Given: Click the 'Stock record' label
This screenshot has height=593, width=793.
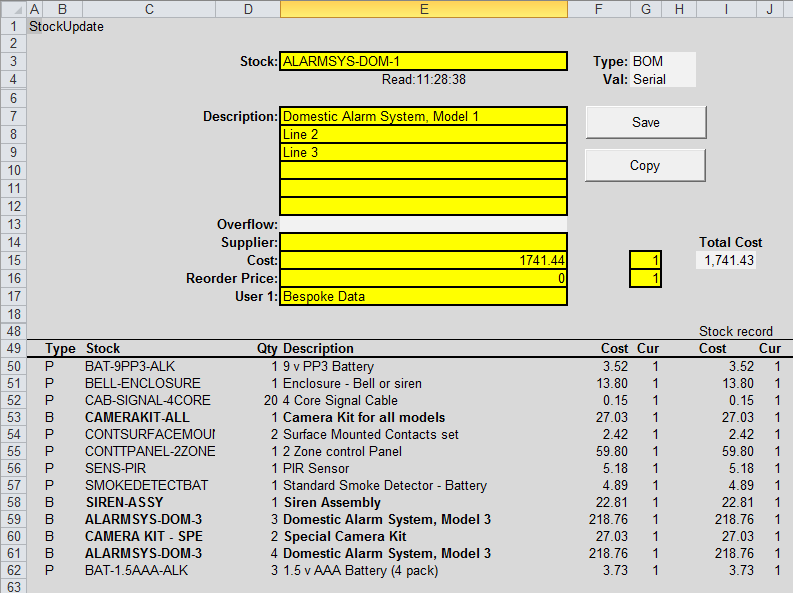Looking at the screenshot, I should (x=736, y=331).
